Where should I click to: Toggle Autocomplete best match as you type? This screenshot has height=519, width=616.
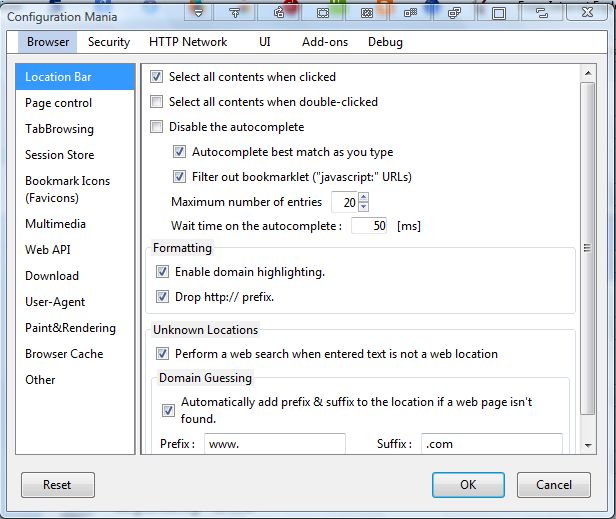pyautogui.click(x=180, y=152)
